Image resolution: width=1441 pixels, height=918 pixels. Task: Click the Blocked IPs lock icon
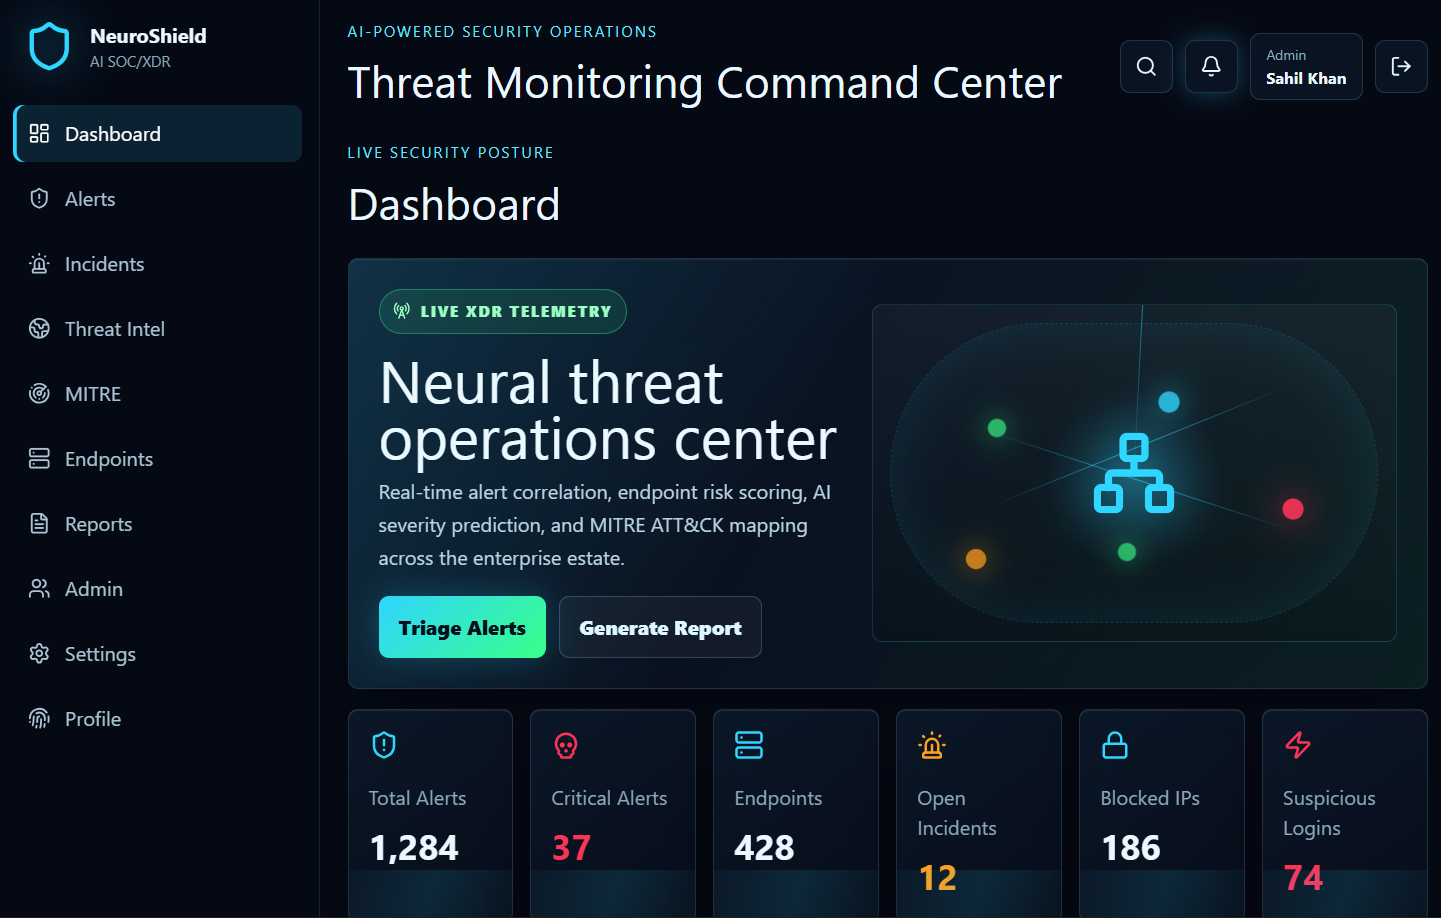tap(1115, 745)
